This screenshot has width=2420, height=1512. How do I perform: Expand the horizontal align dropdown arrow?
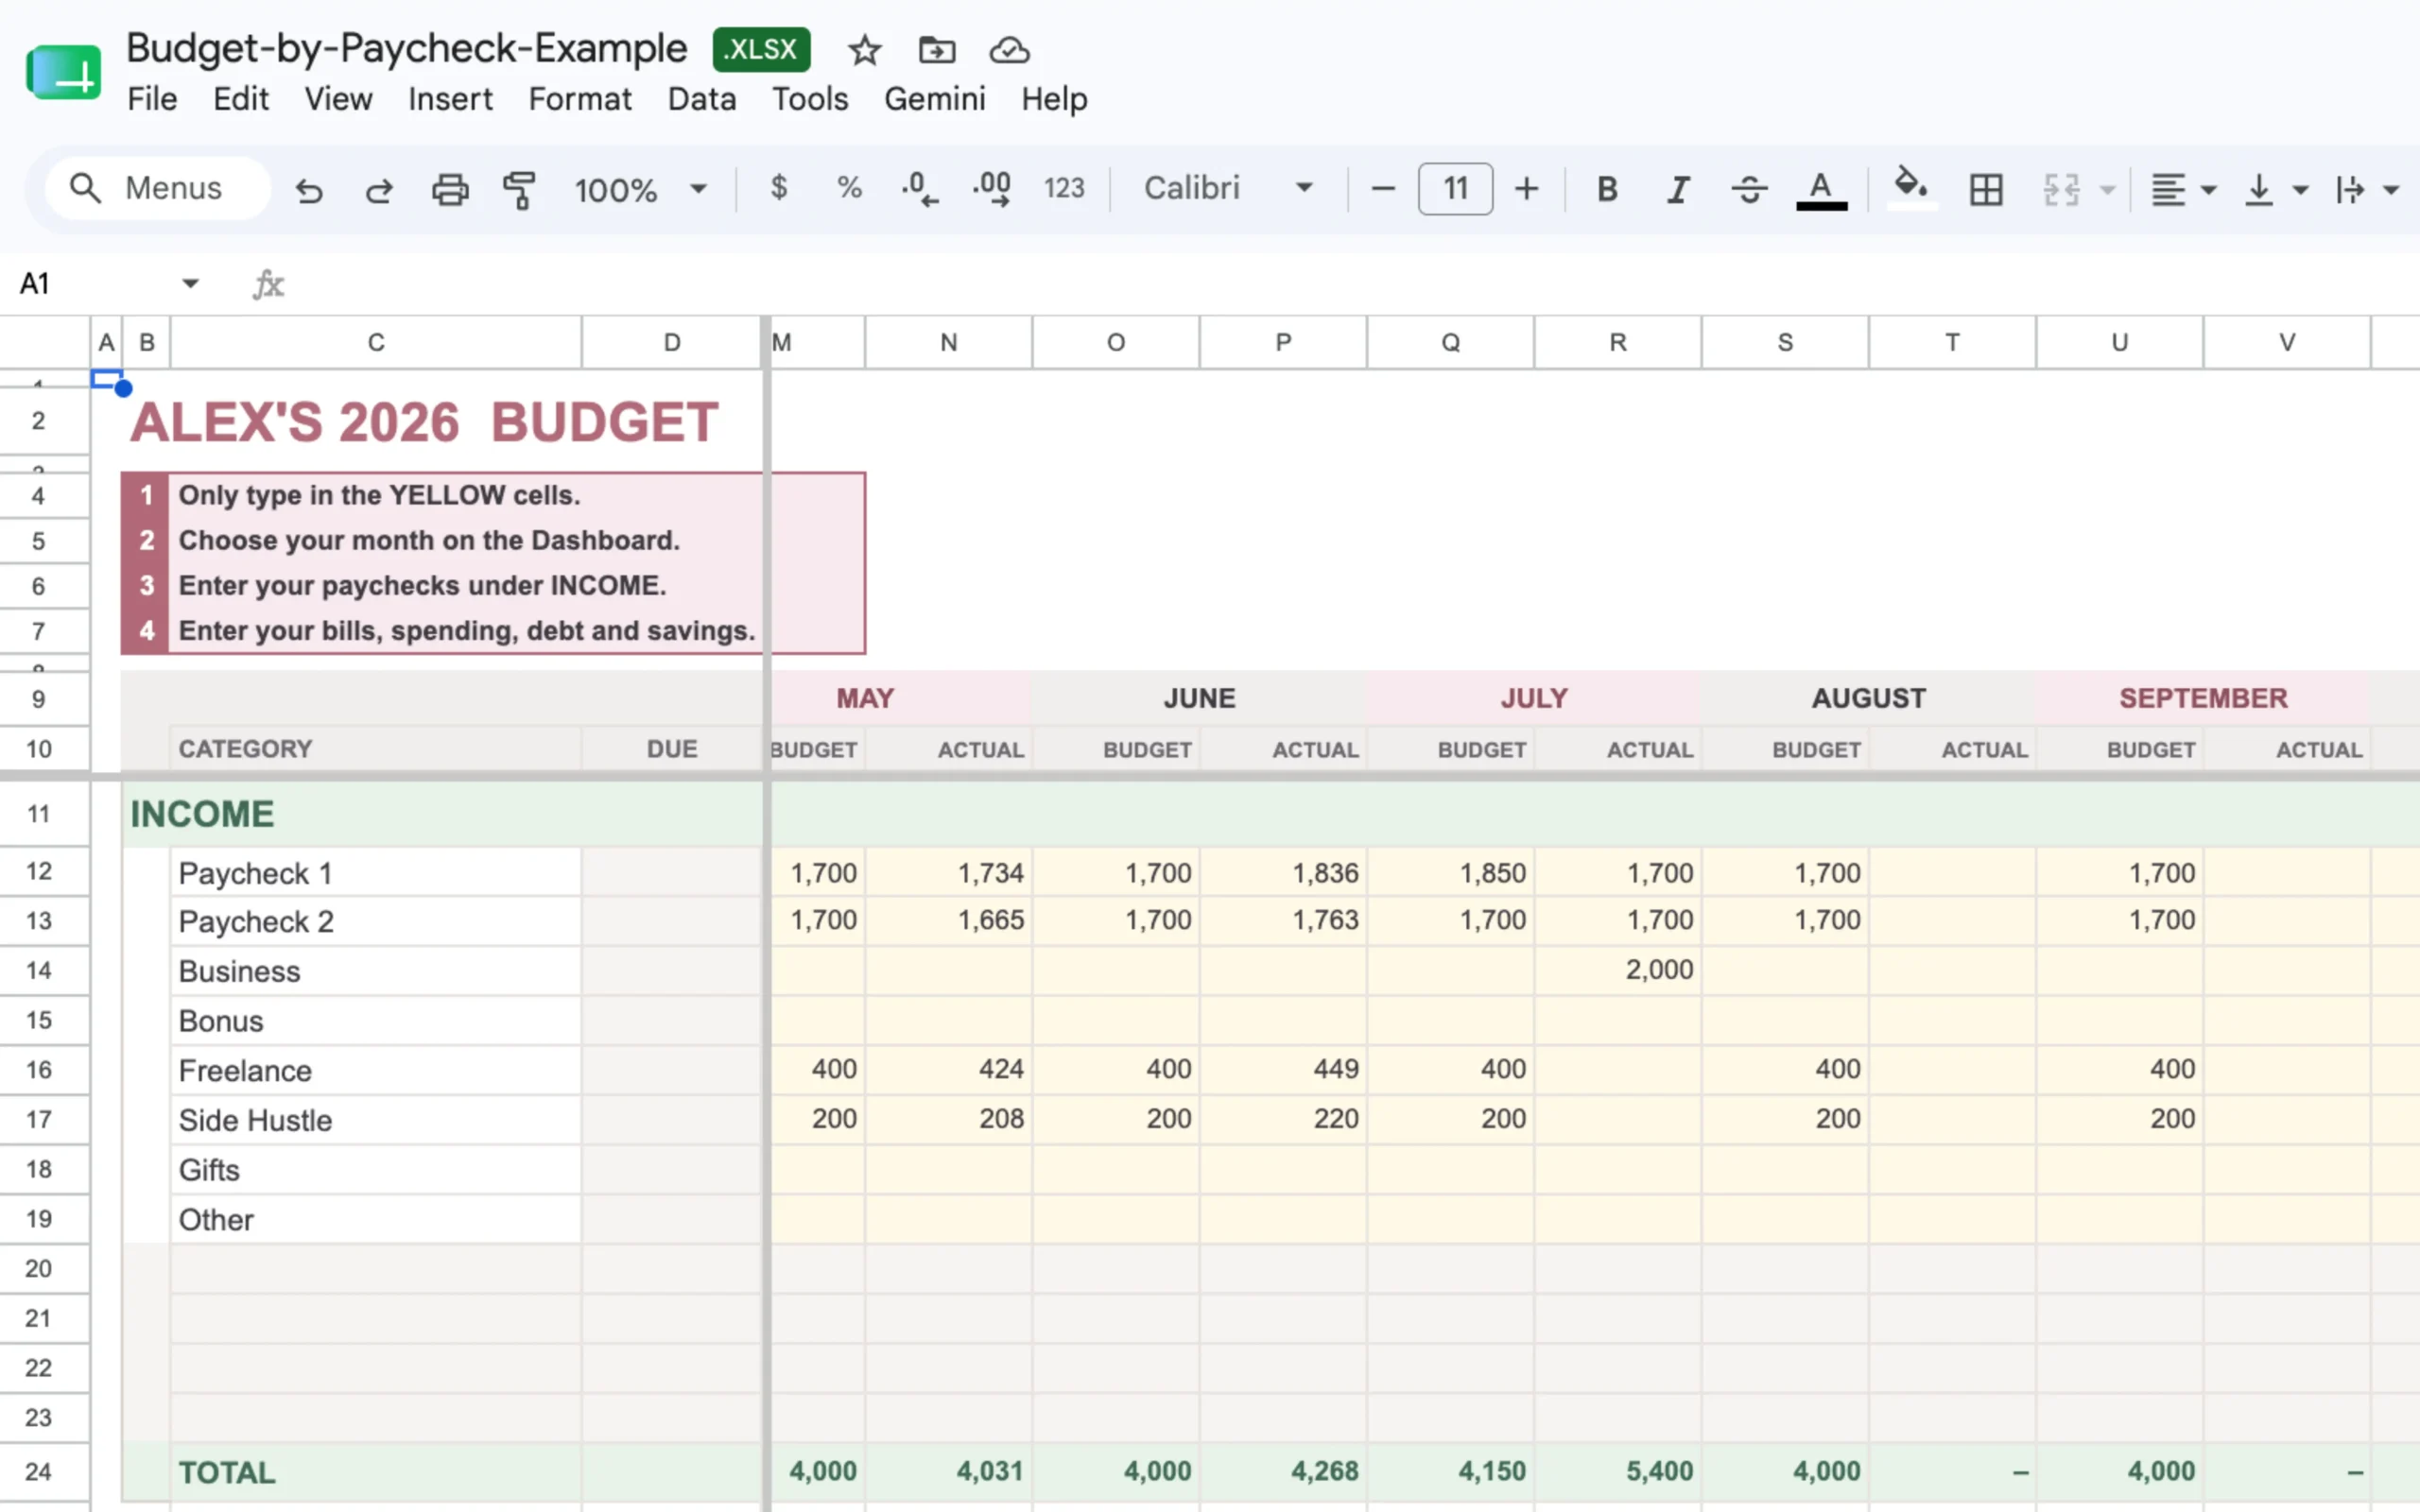[x=2209, y=189]
